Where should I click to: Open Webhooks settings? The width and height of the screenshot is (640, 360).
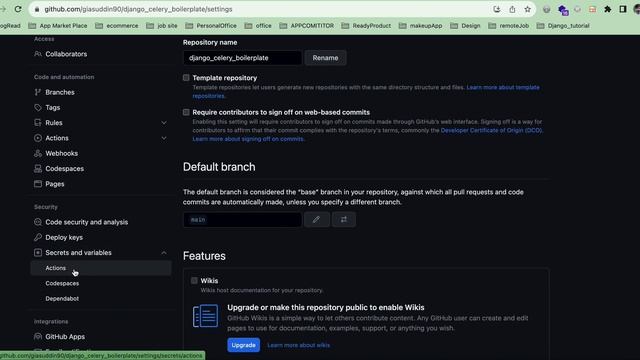click(x=62, y=153)
